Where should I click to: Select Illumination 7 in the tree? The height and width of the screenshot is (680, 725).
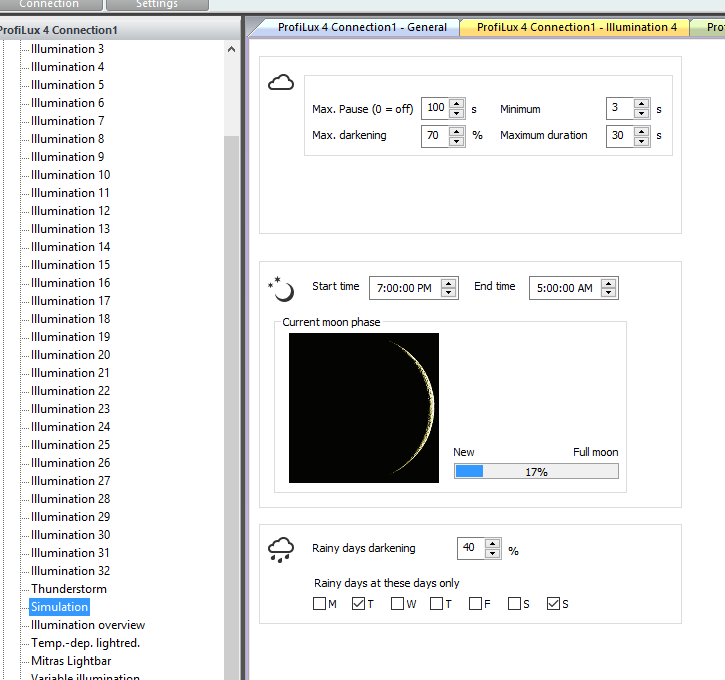(x=68, y=121)
